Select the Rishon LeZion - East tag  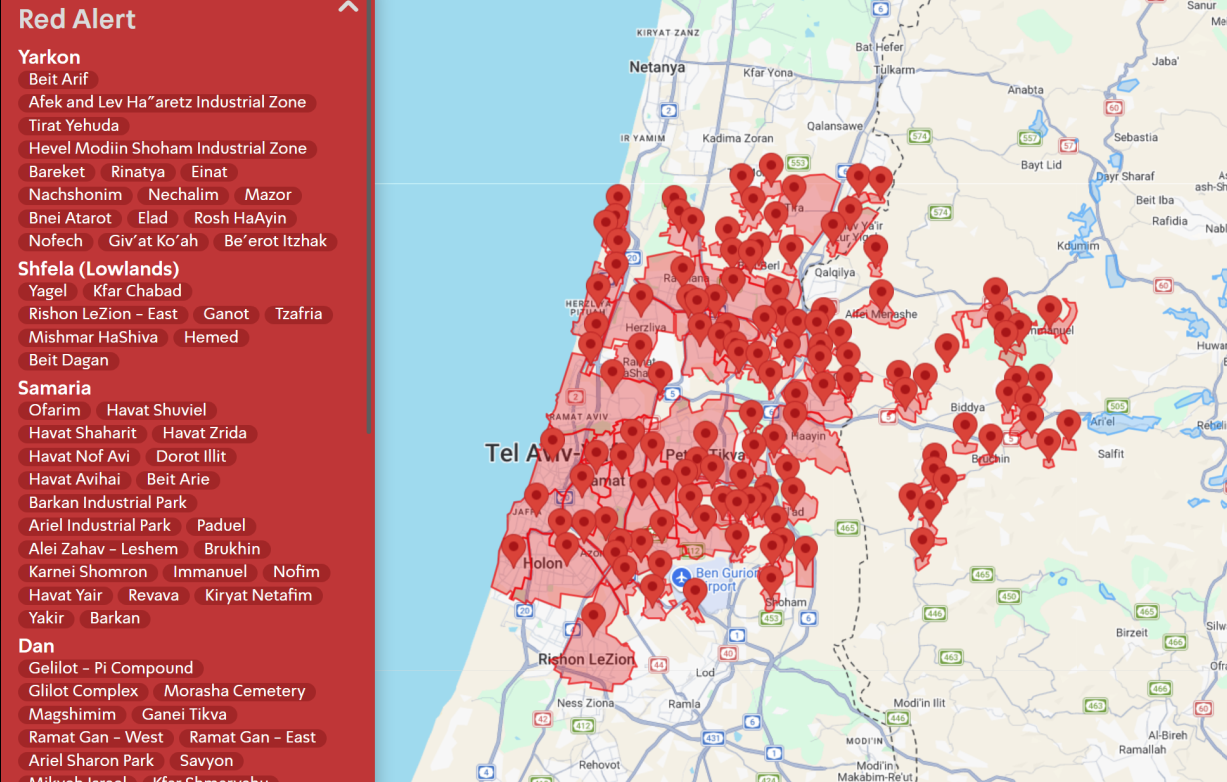coord(103,314)
